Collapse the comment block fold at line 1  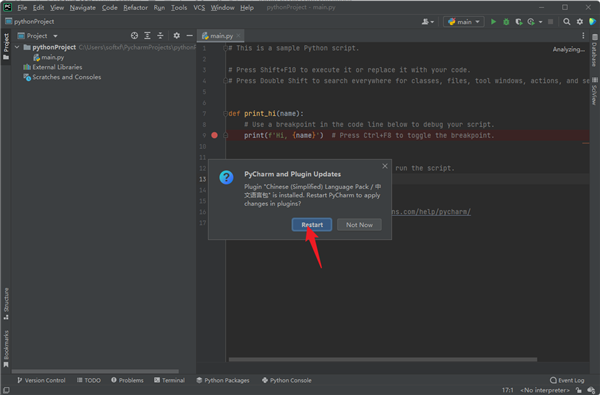click(x=225, y=48)
